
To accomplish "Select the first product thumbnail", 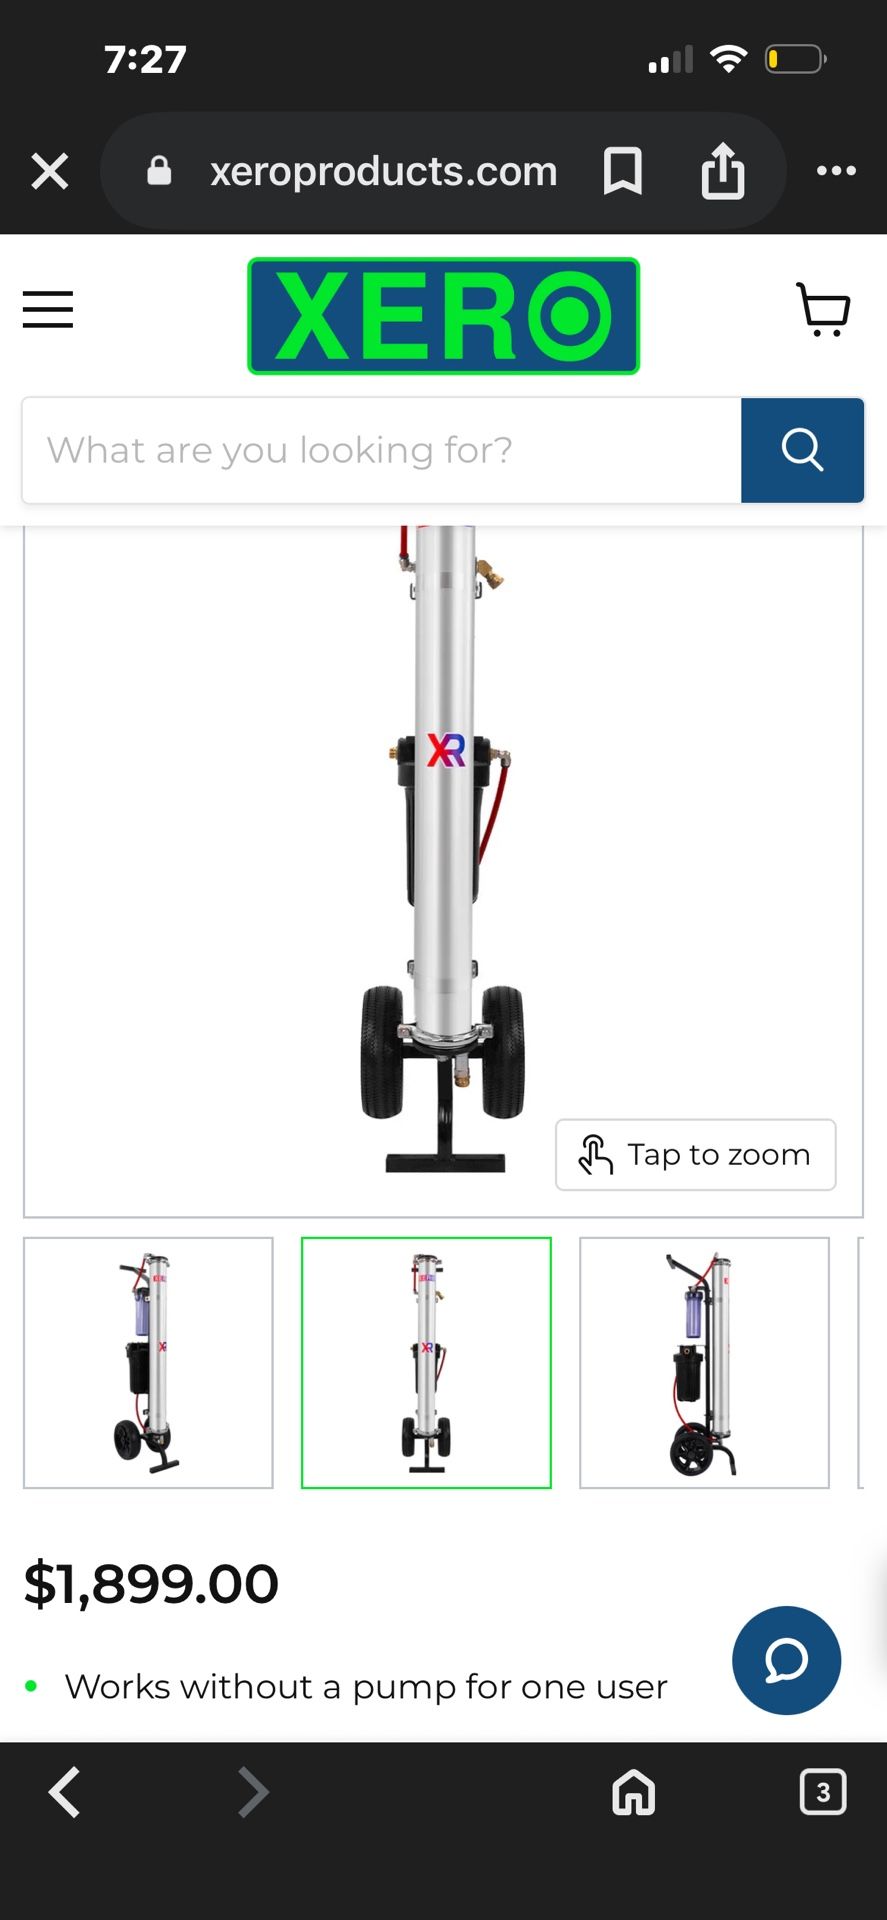I will 148,1363.
